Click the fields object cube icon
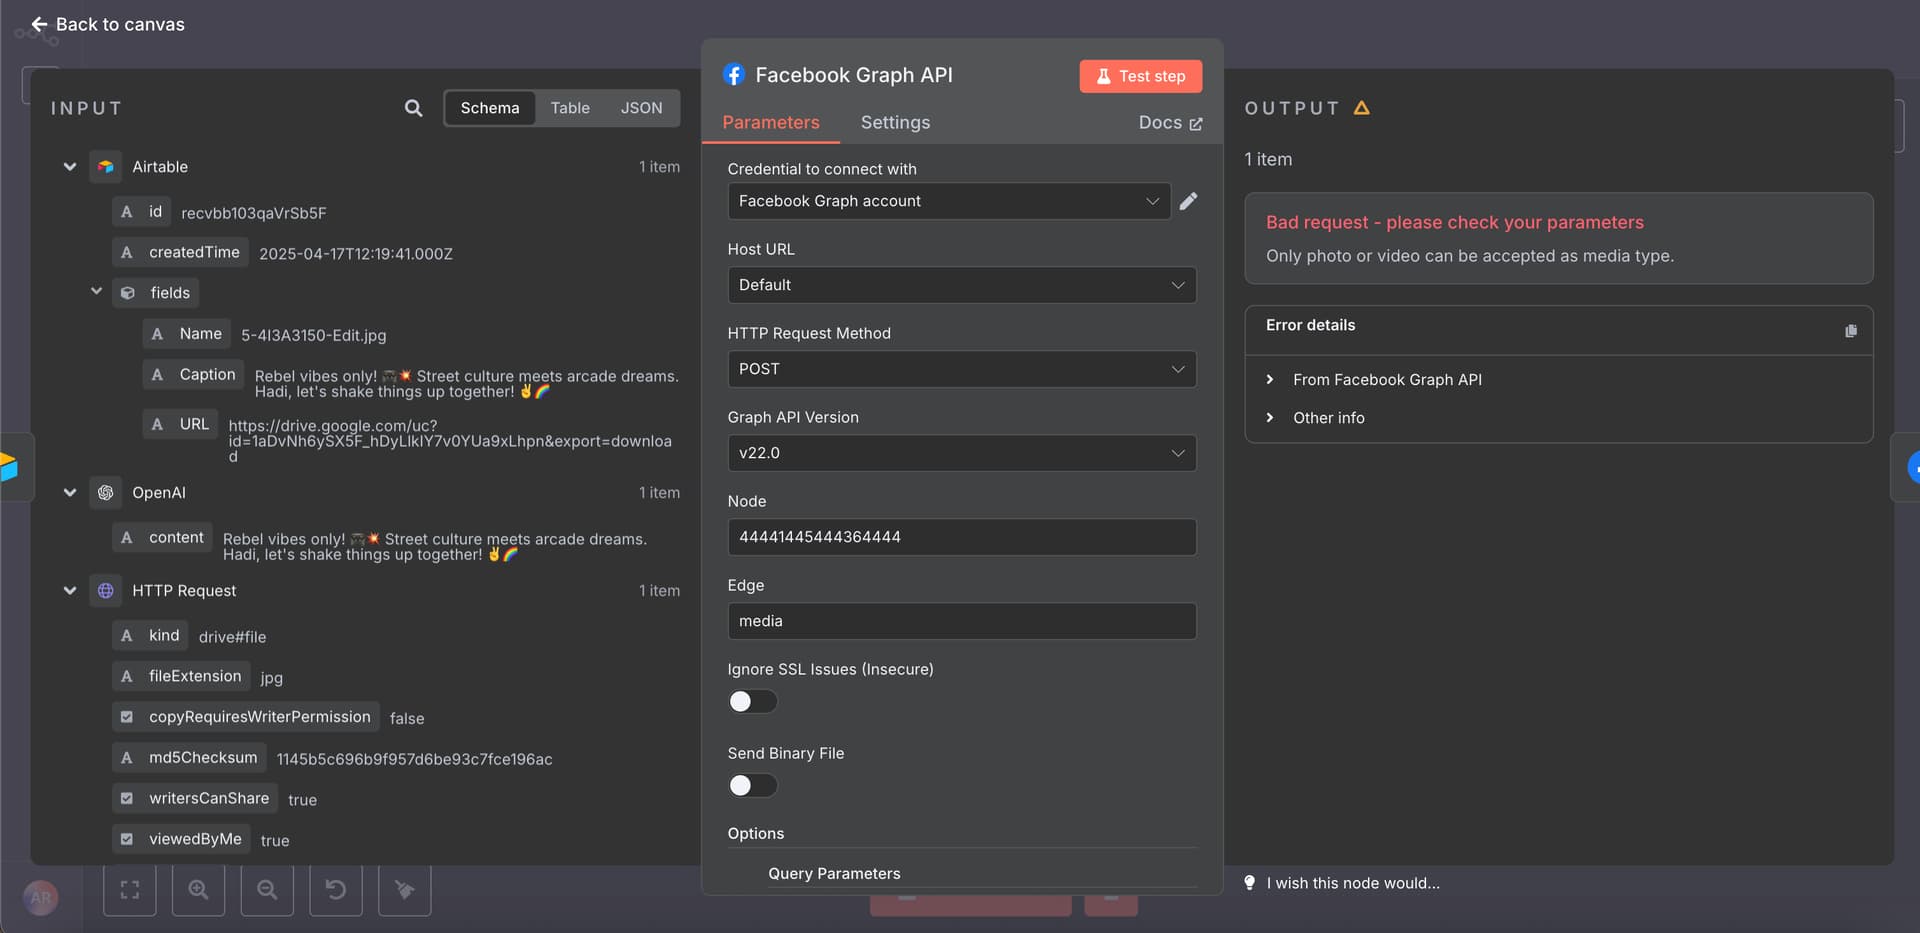The image size is (1920, 933). [x=127, y=293]
